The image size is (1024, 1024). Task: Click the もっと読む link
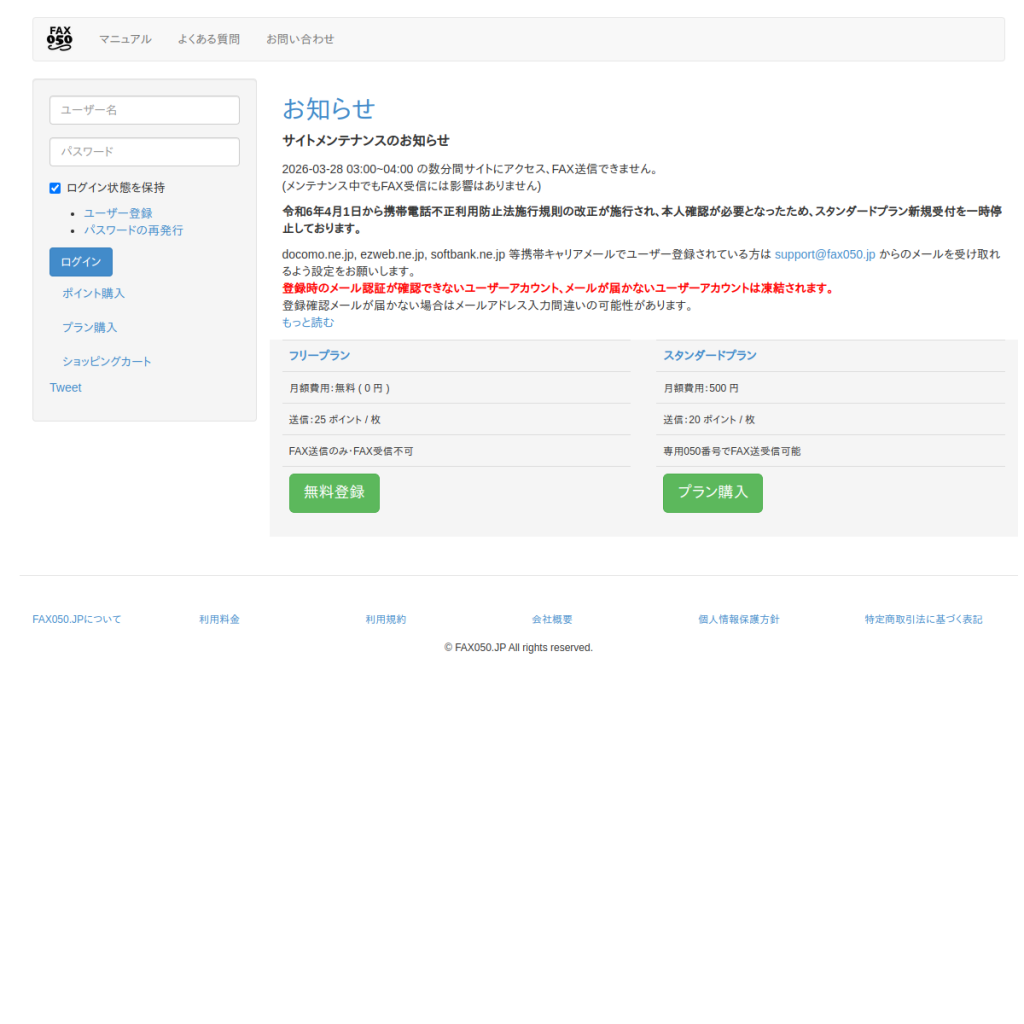308,322
